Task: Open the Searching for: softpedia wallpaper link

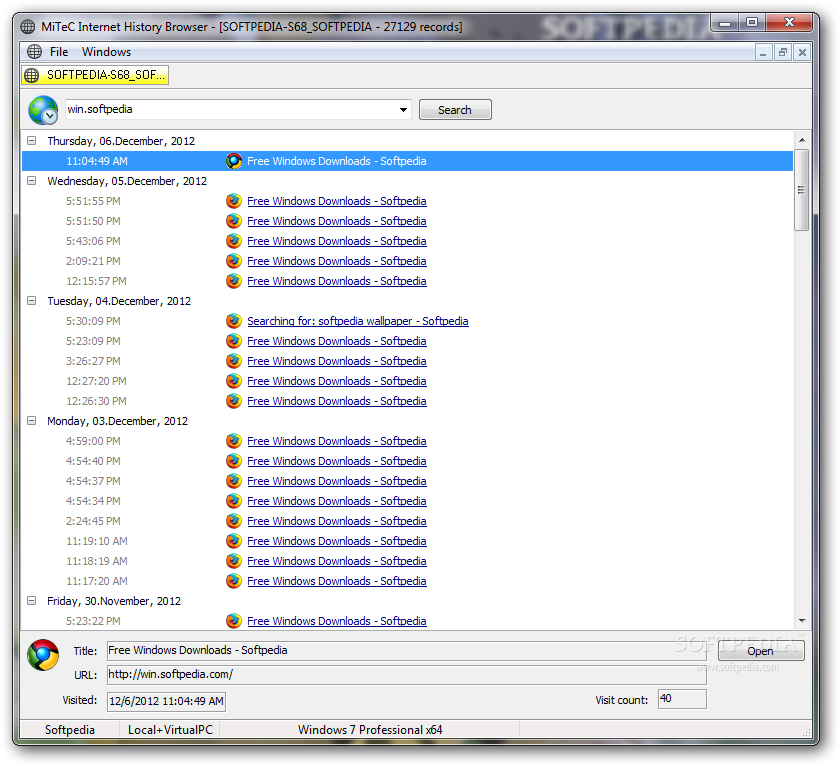Action: (358, 321)
